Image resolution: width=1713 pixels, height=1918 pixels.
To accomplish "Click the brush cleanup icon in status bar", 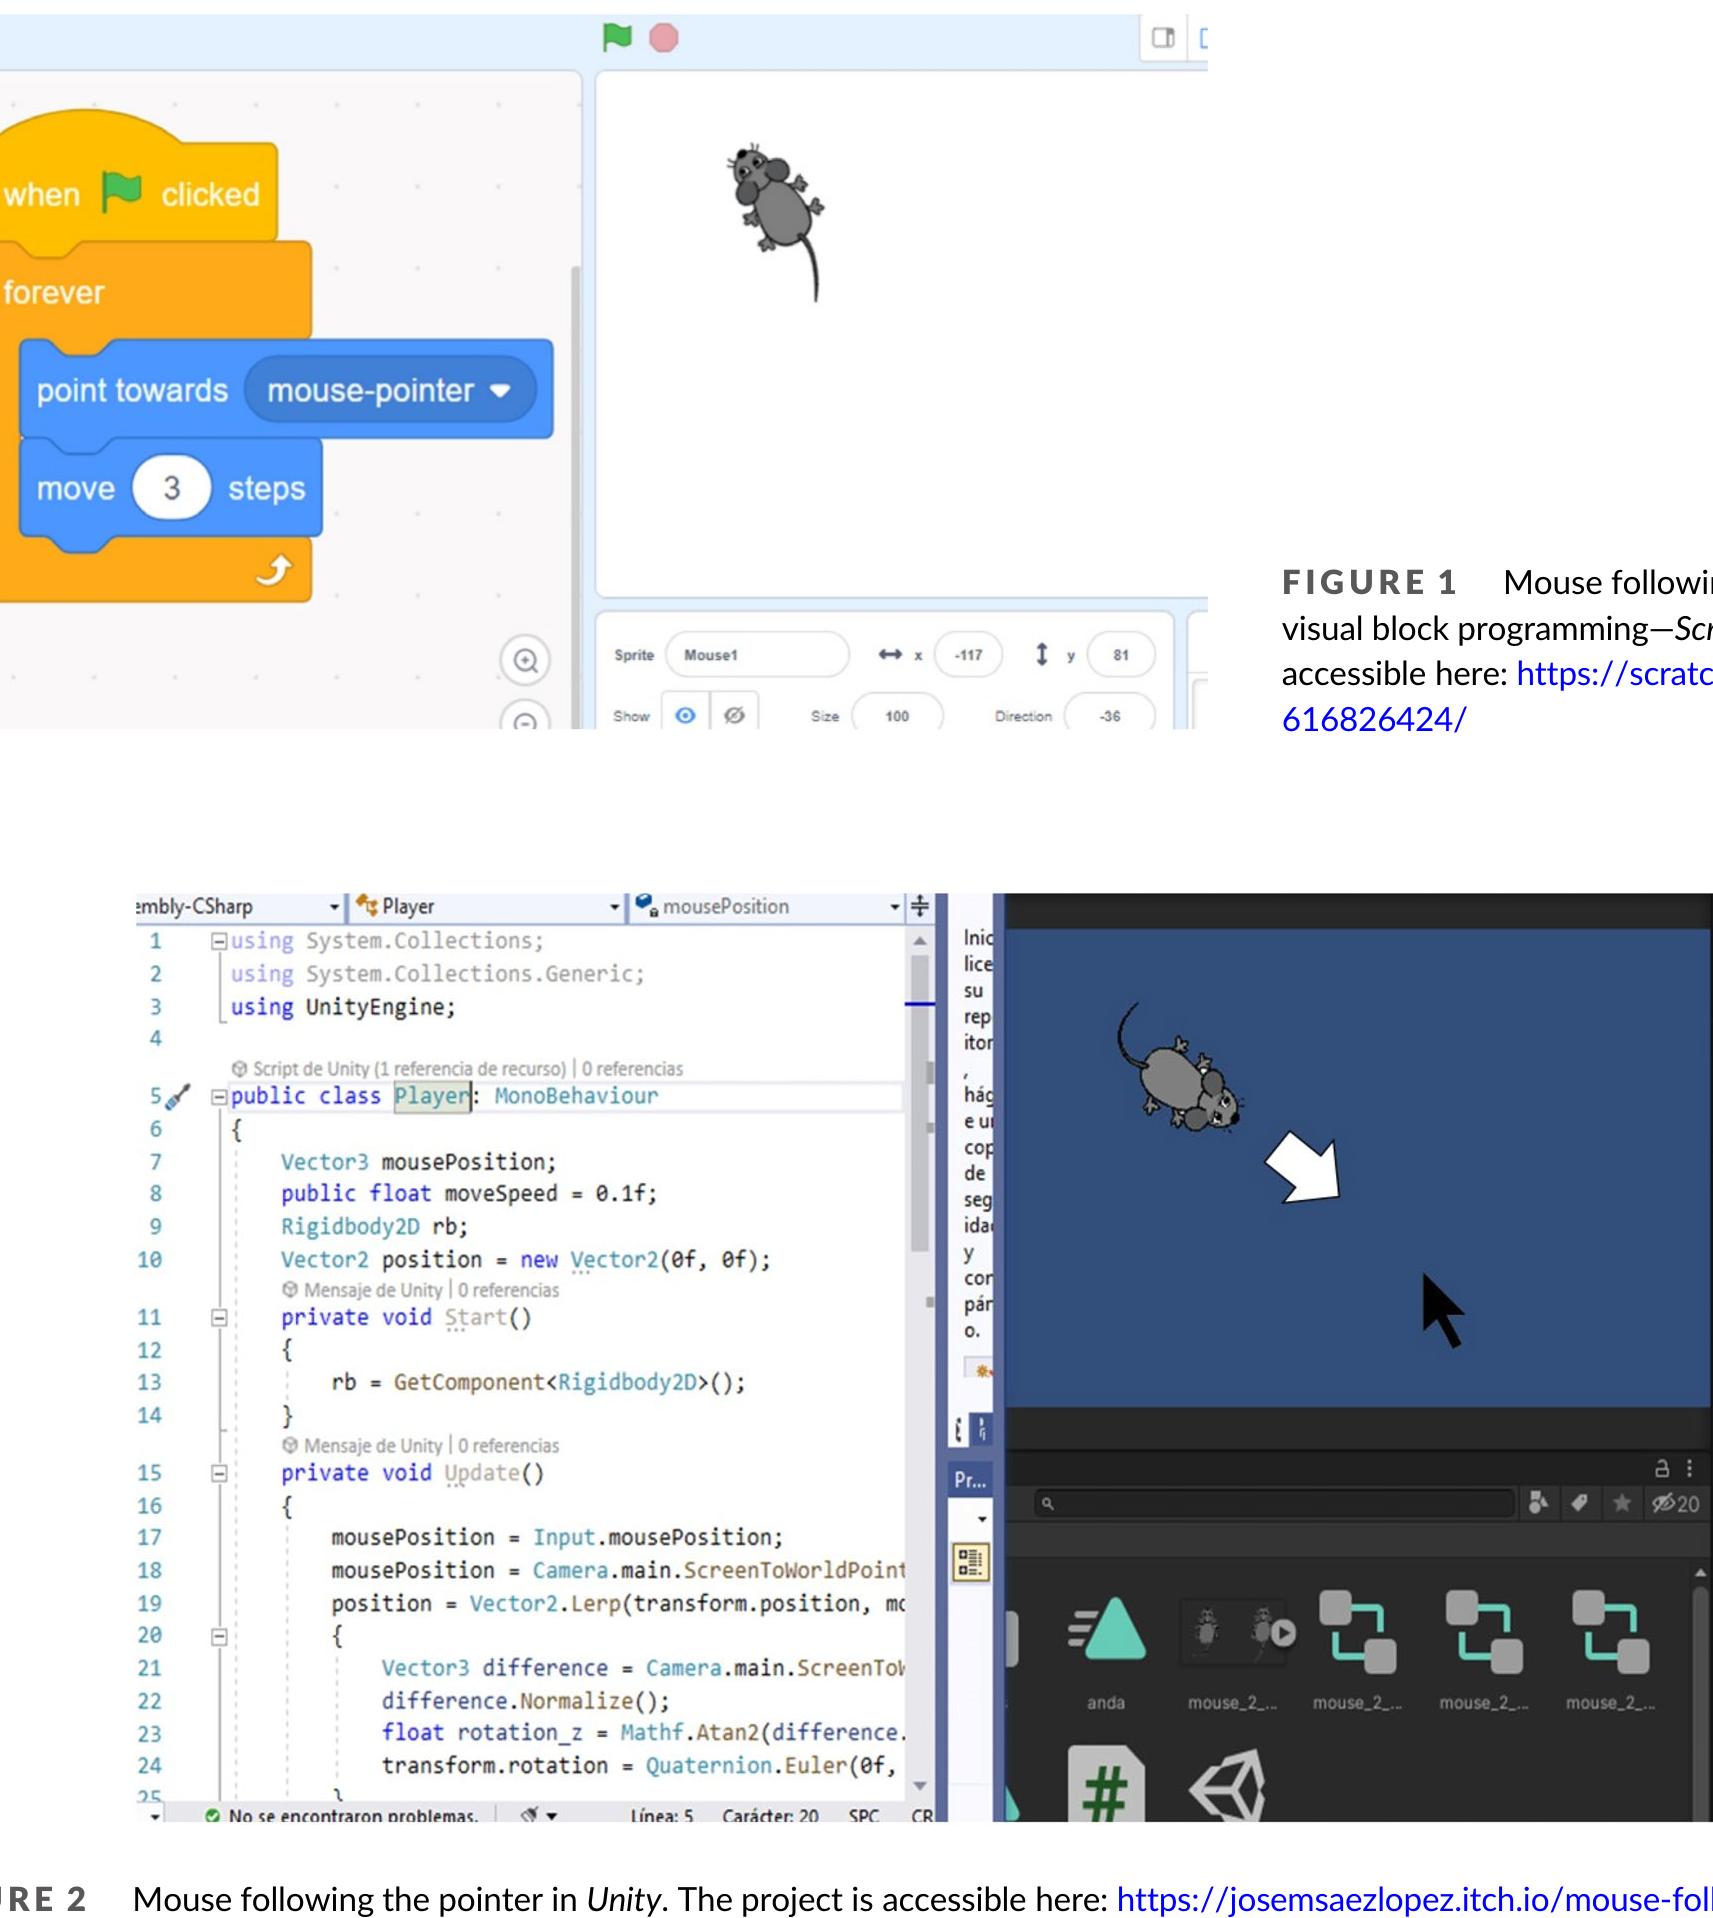I will click(x=531, y=1814).
